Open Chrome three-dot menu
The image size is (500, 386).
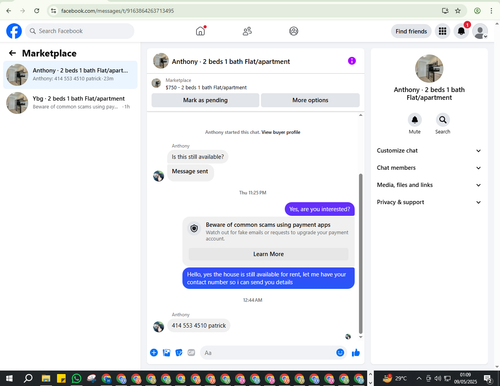click(x=491, y=11)
